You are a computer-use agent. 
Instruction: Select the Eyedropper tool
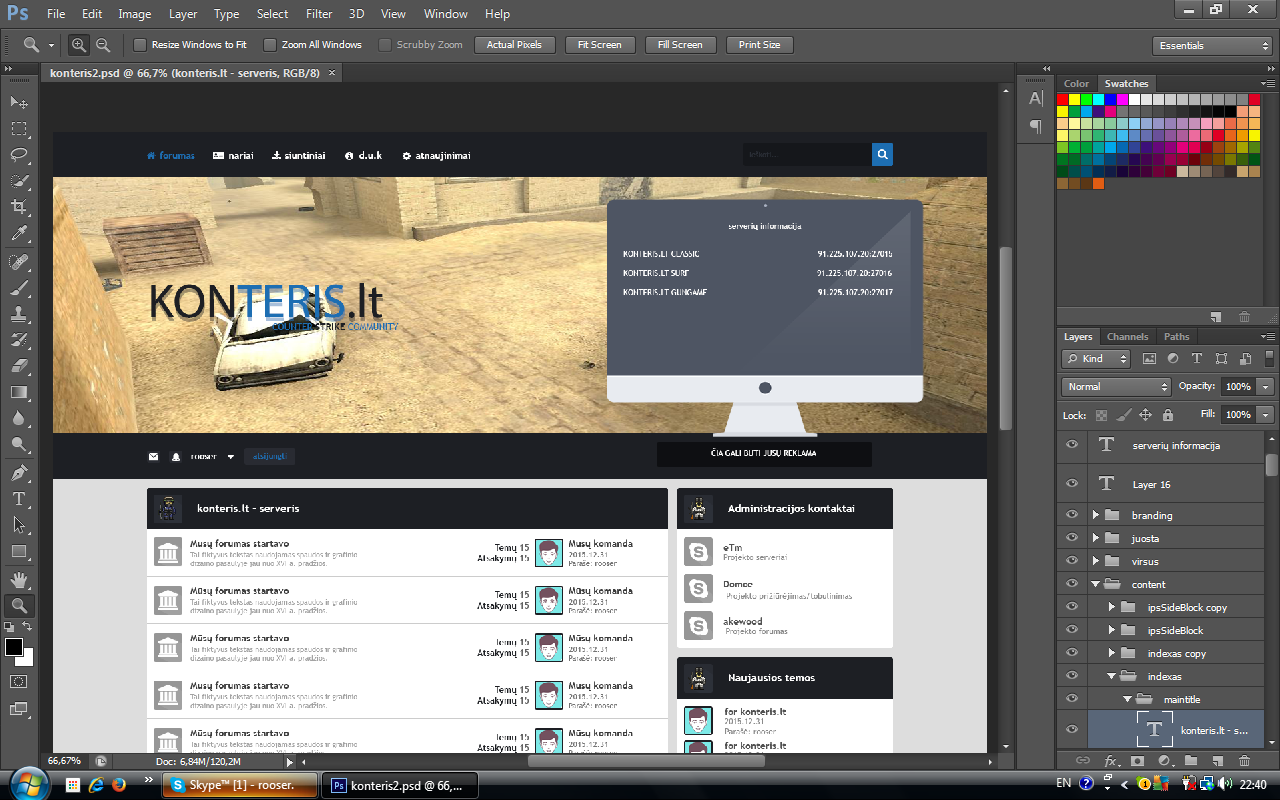coord(18,233)
